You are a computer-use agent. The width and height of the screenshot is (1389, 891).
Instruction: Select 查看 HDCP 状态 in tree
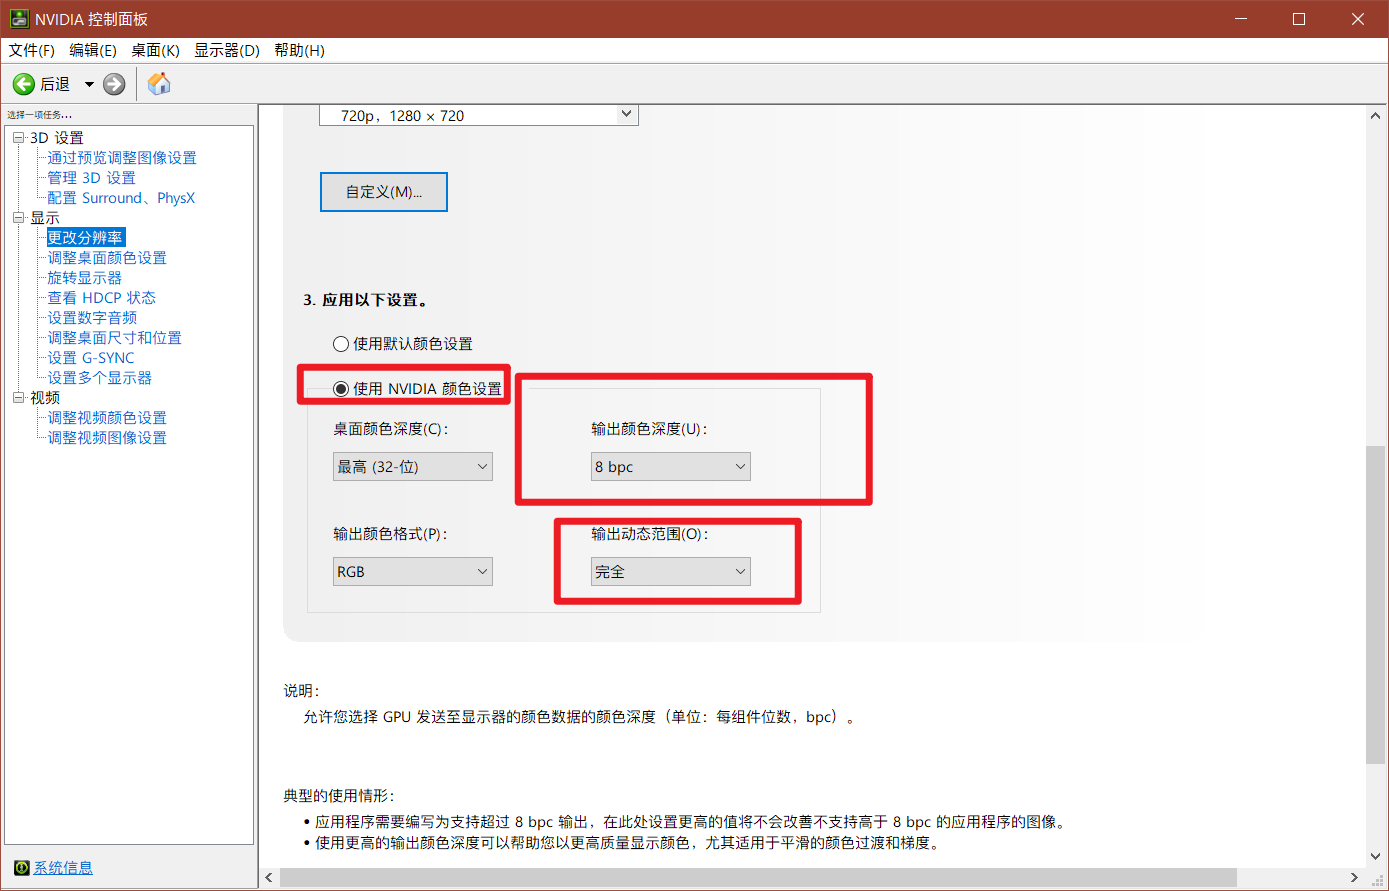click(x=102, y=298)
